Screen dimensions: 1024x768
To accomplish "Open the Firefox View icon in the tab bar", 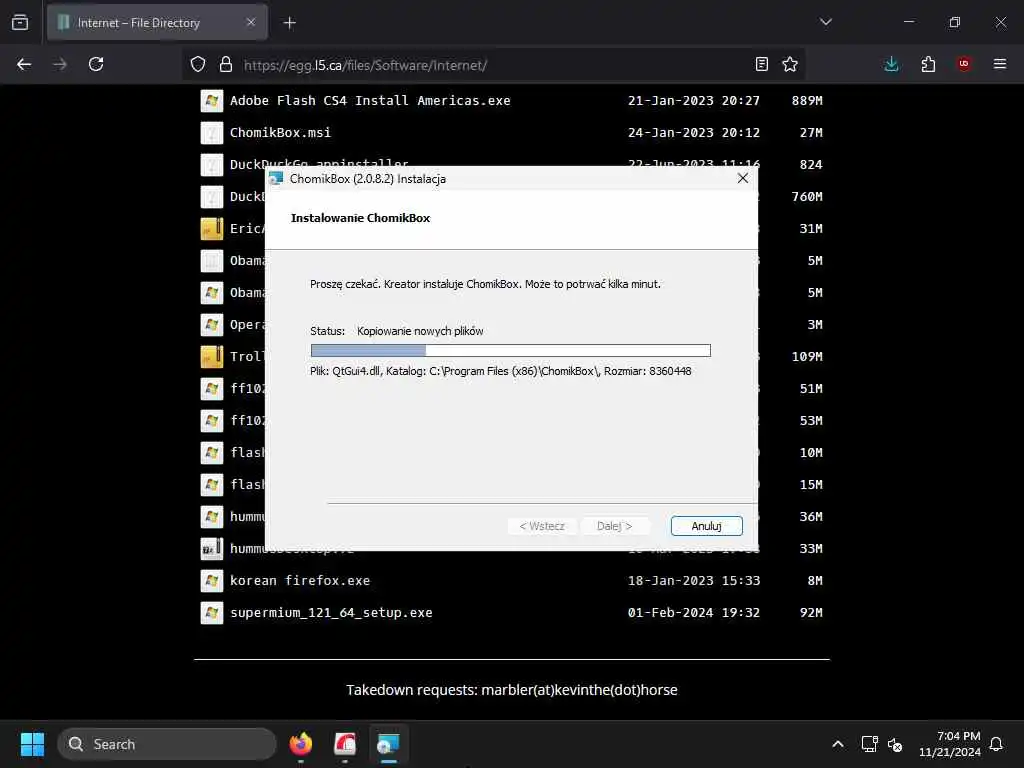I will coord(20,22).
